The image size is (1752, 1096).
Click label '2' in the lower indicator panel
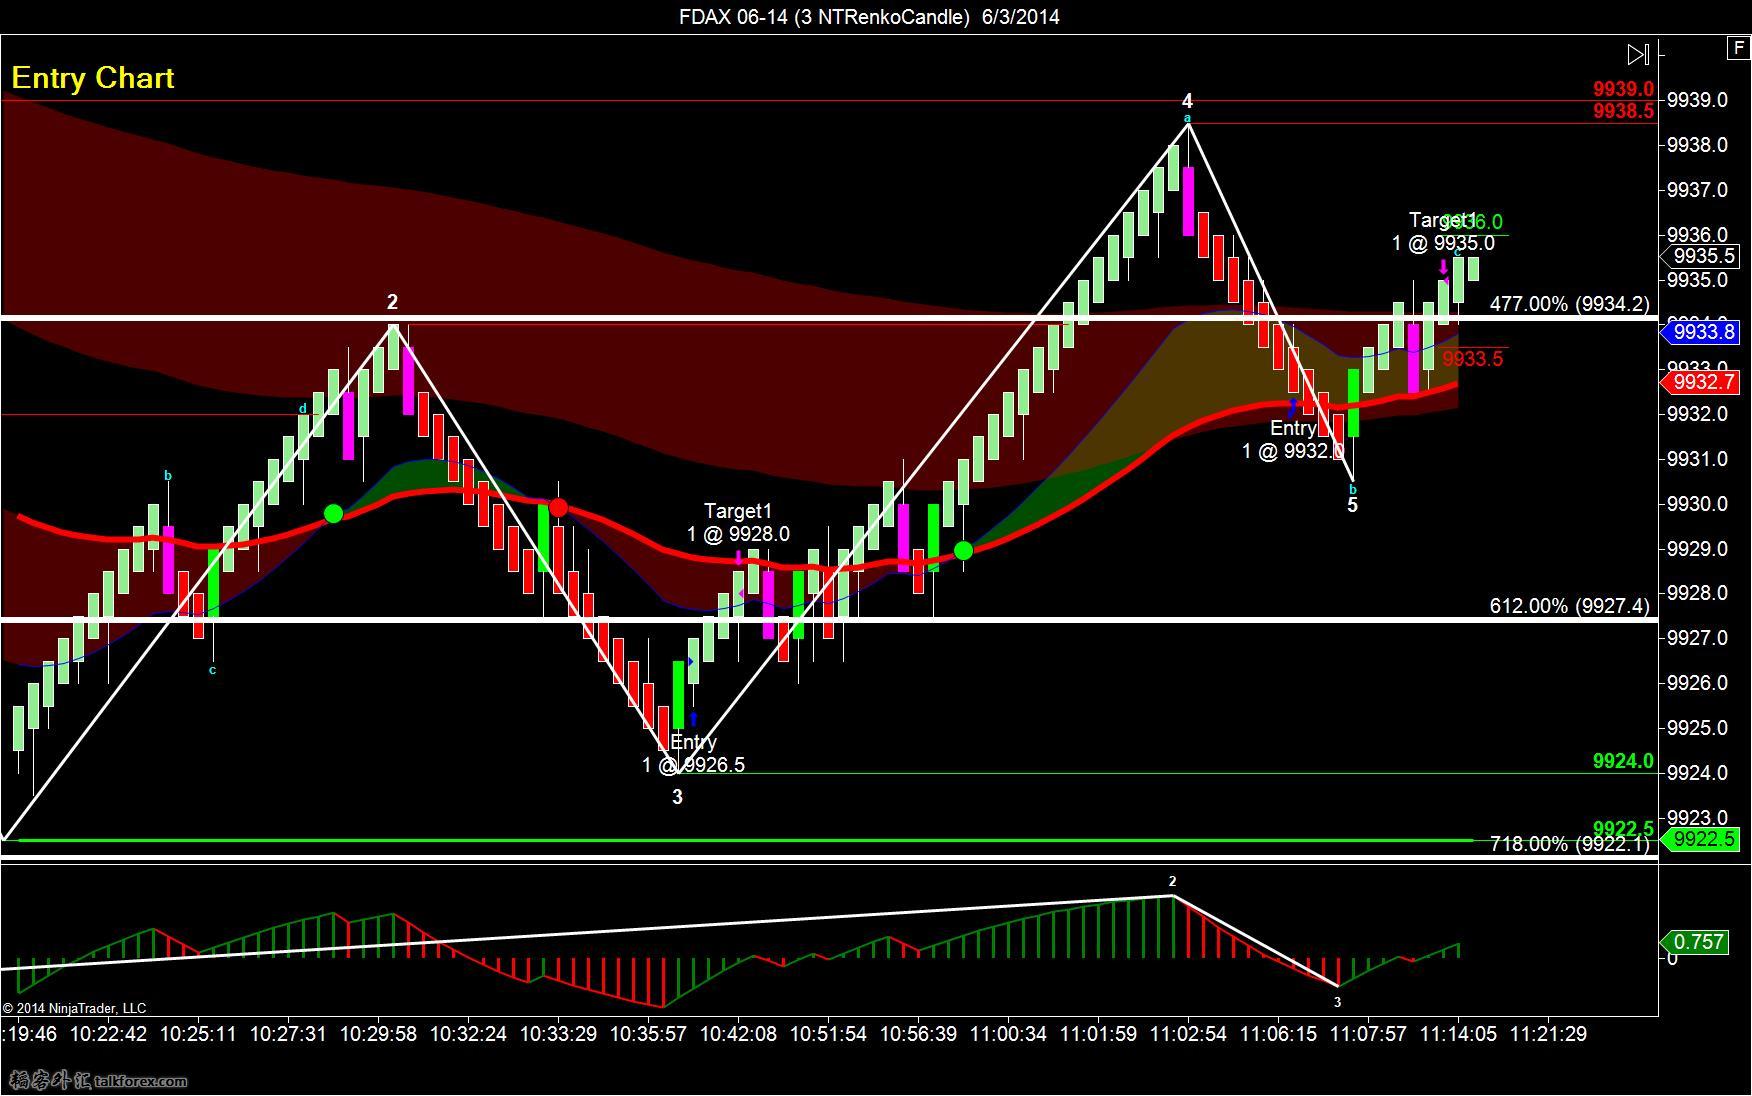[1173, 882]
